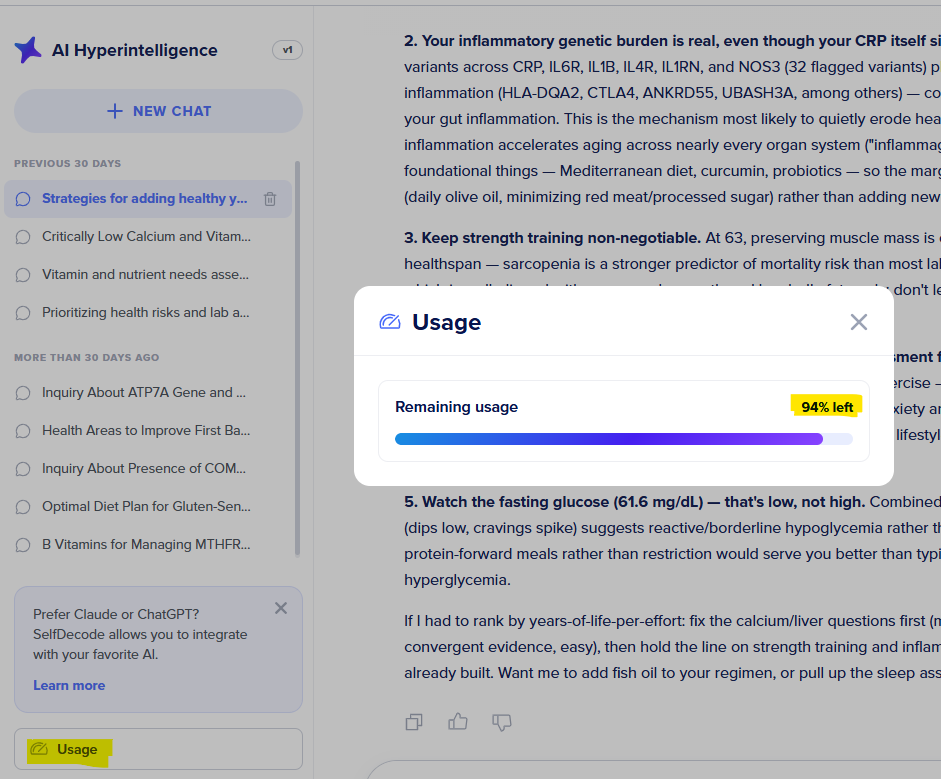The image size is (941, 779).
Task: Copy the response with the copy icon
Action: [x=414, y=722]
